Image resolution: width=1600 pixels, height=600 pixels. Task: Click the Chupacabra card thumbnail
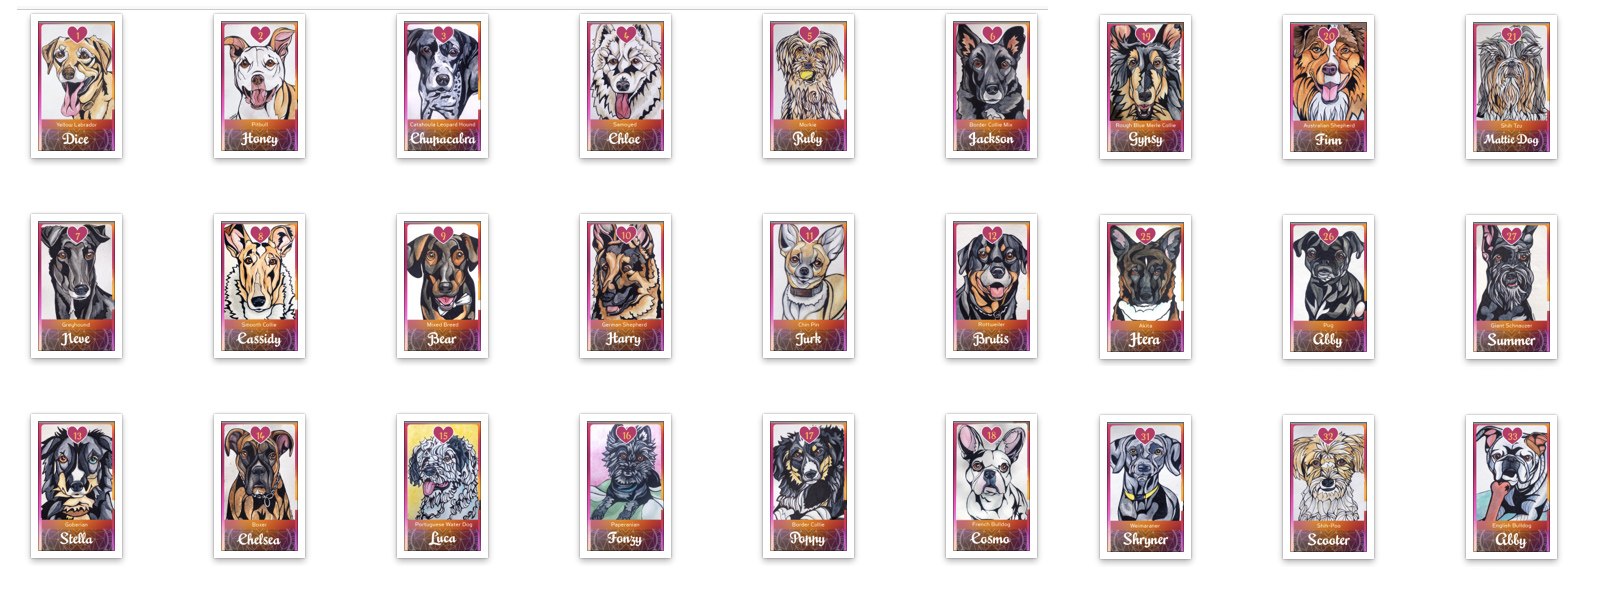point(442,86)
